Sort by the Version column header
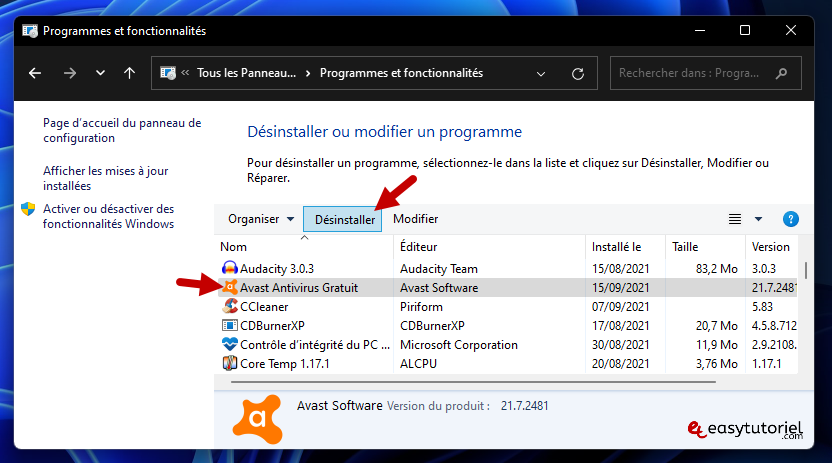The height and width of the screenshot is (463, 832). (771, 247)
